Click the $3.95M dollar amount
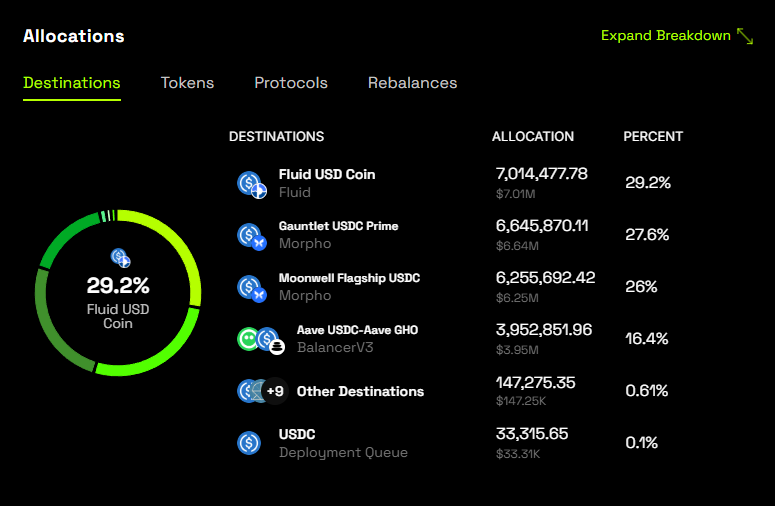 pyautogui.click(x=517, y=349)
